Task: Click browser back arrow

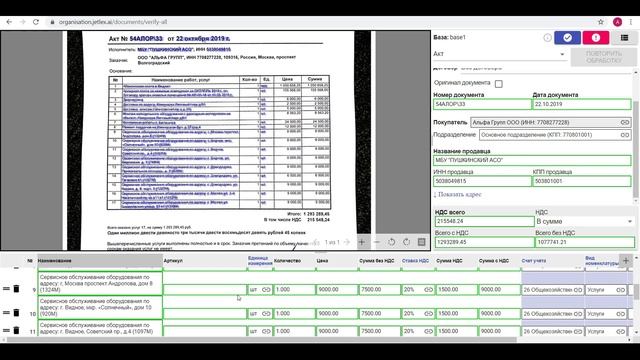Action: pos(9,22)
